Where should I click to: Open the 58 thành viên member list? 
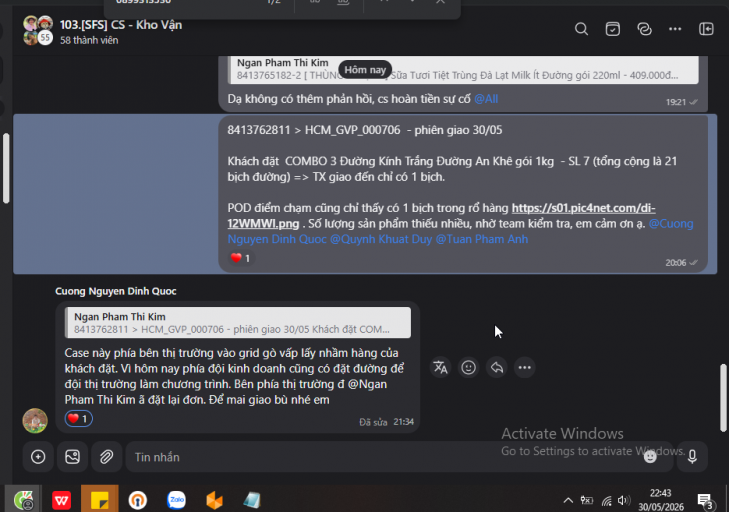pyautogui.click(x=89, y=40)
